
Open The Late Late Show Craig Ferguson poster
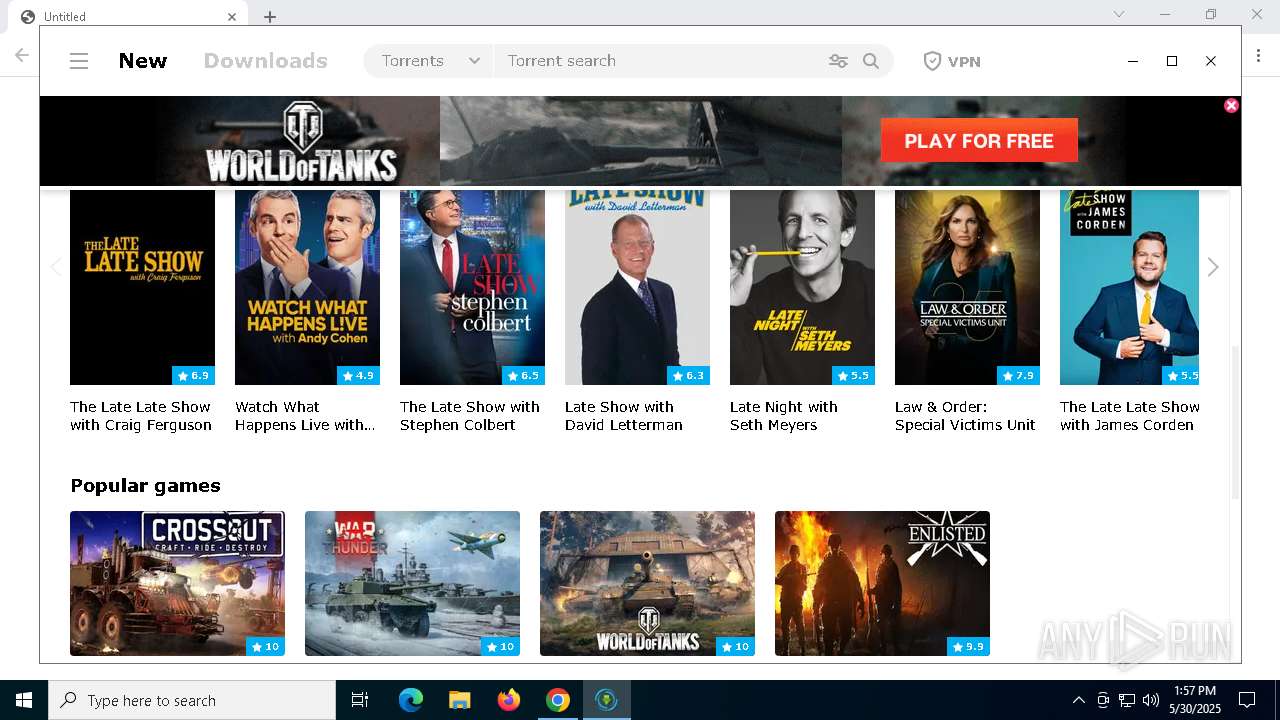click(x=142, y=287)
